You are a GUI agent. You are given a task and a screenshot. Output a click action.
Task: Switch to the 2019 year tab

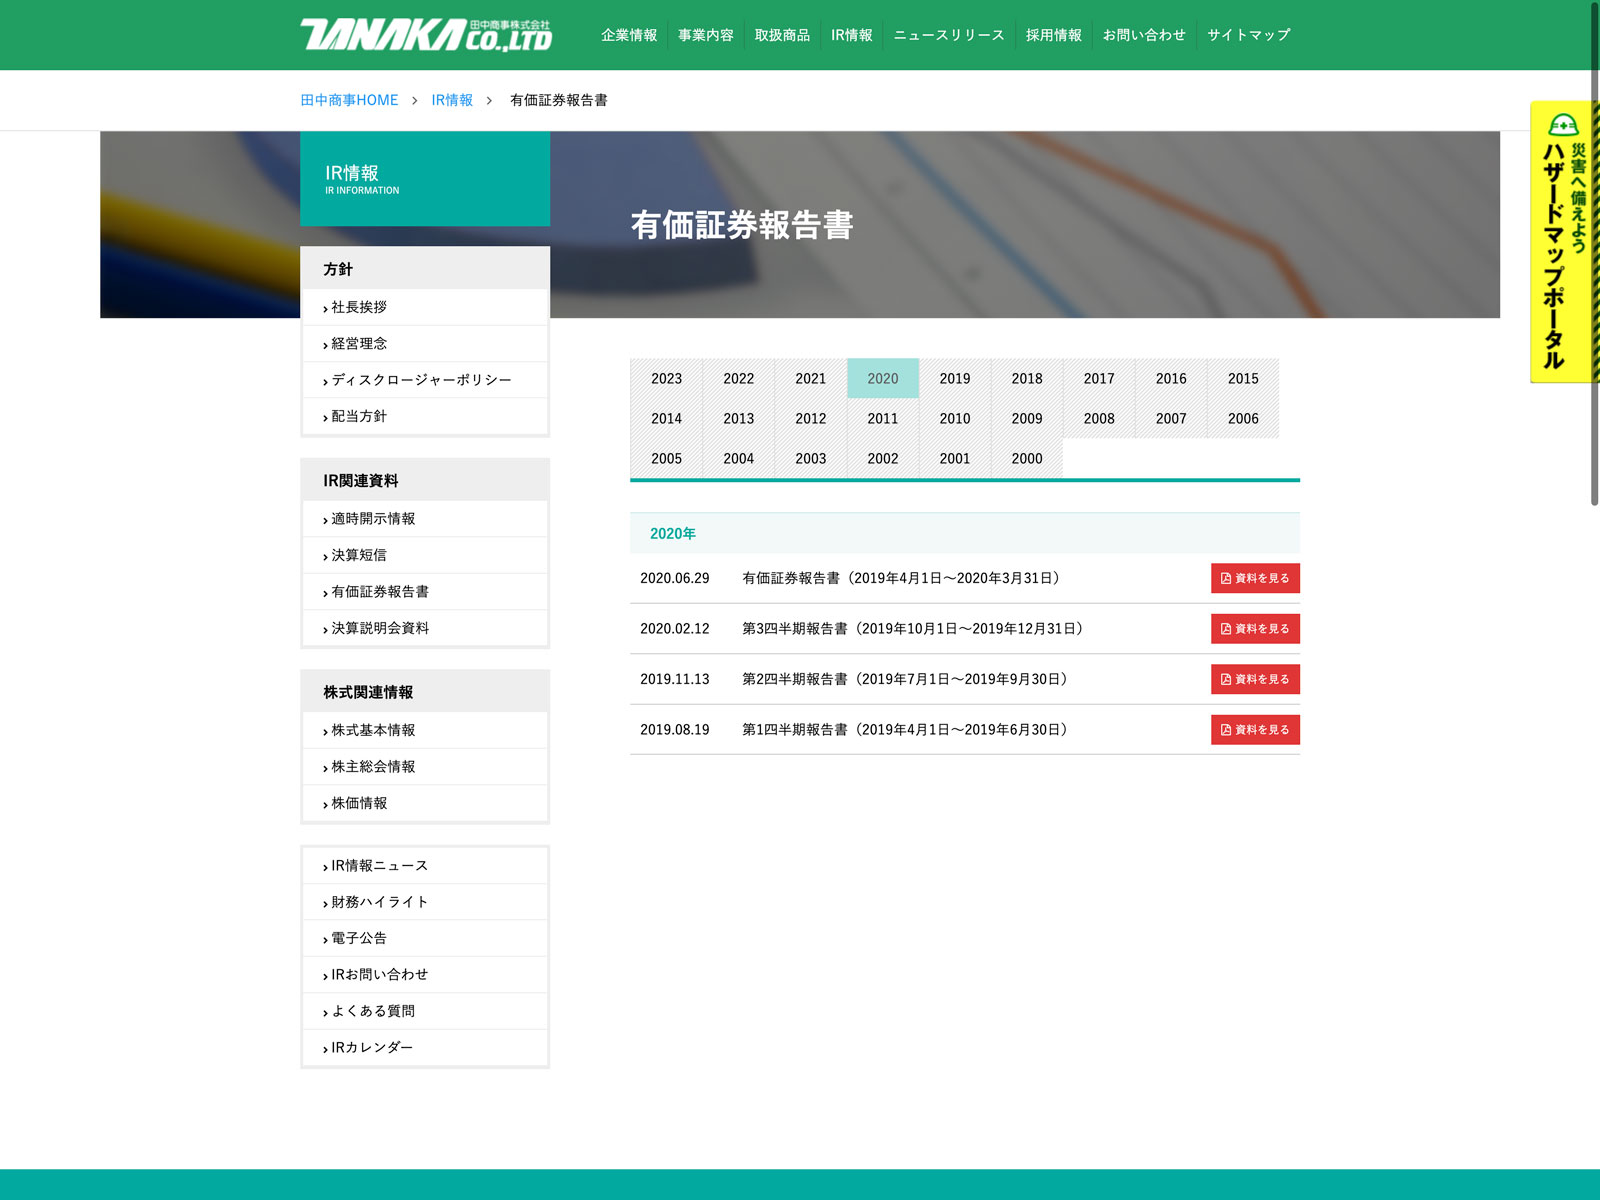pyautogui.click(x=954, y=379)
